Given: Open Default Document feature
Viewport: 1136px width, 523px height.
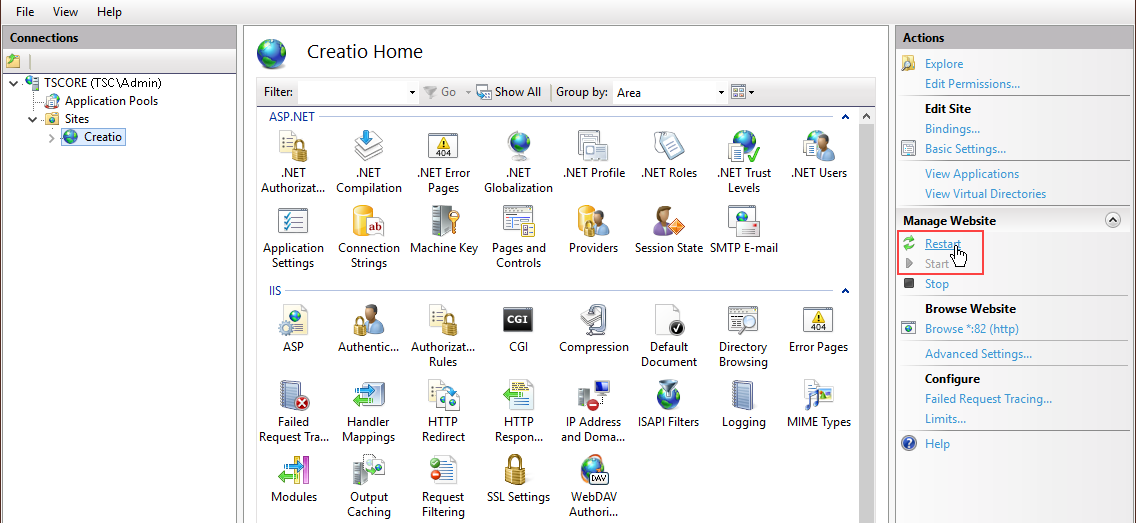Looking at the screenshot, I should point(669,336).
